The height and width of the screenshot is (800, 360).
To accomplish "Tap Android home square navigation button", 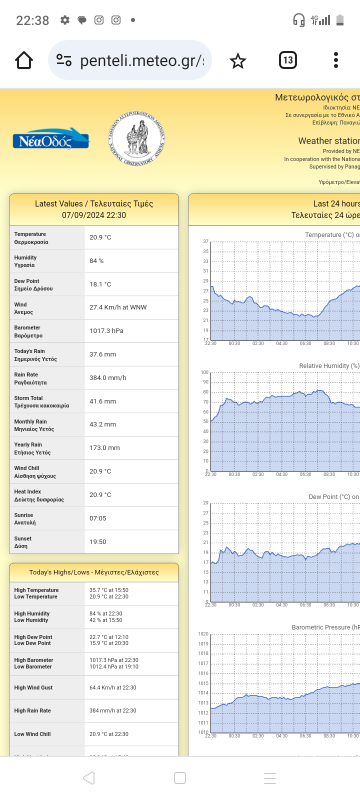I will coord(179,778).
